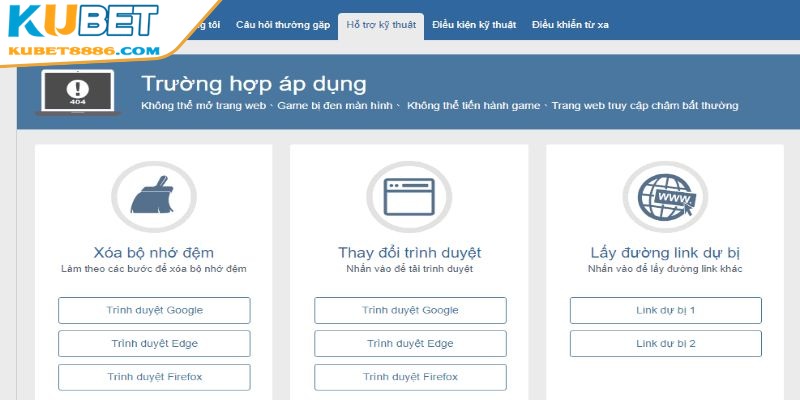The height and width of the screenshot is (400, 800).
Task: Open the Câu hỏi thường gặp tab
Action: coord(282,24)
